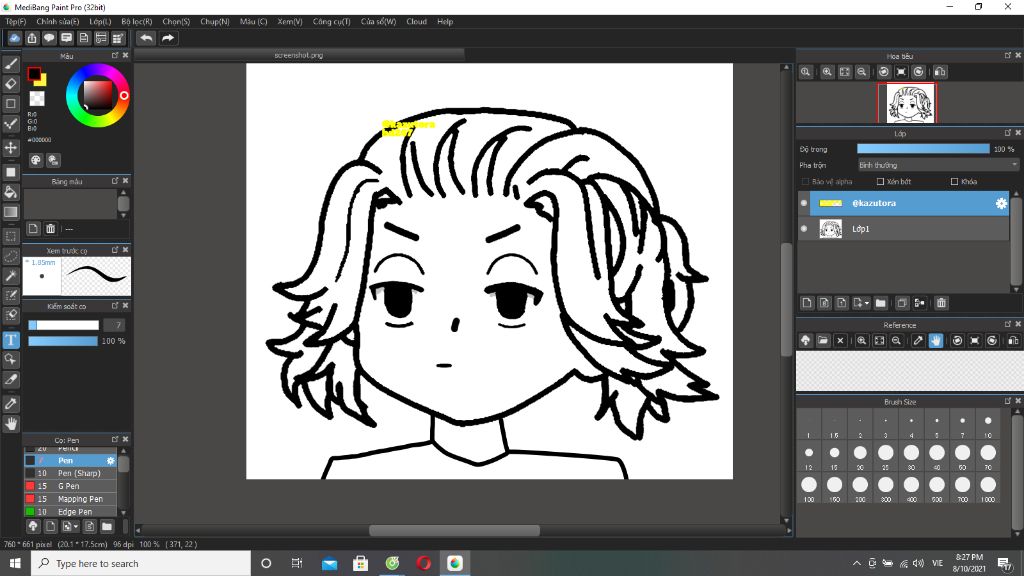Create a new layer with the blank page icon
Image resolution: width=1024 pixels, height=576 pixels.
pos(807,303)
